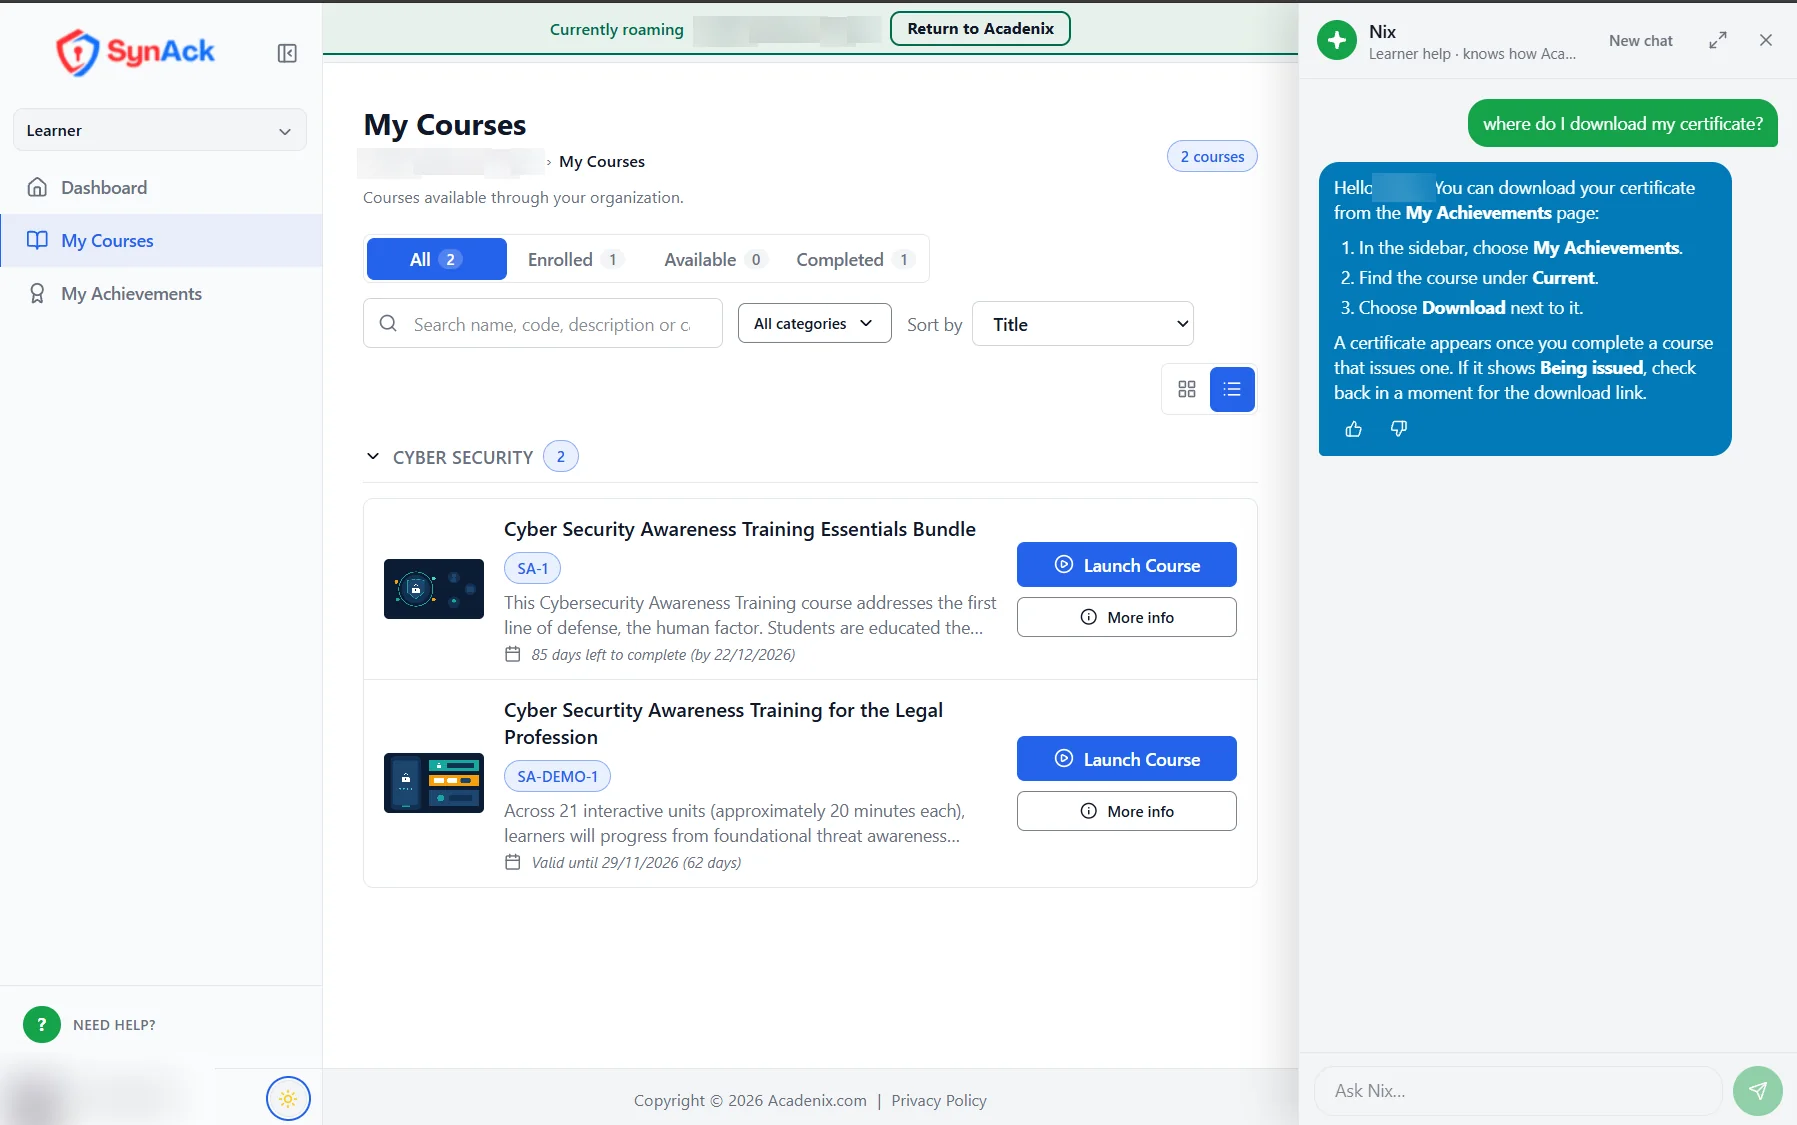View more info on Essentials Bundle
This screenshot has height=1125, width=1797.
coord(1127,617)
